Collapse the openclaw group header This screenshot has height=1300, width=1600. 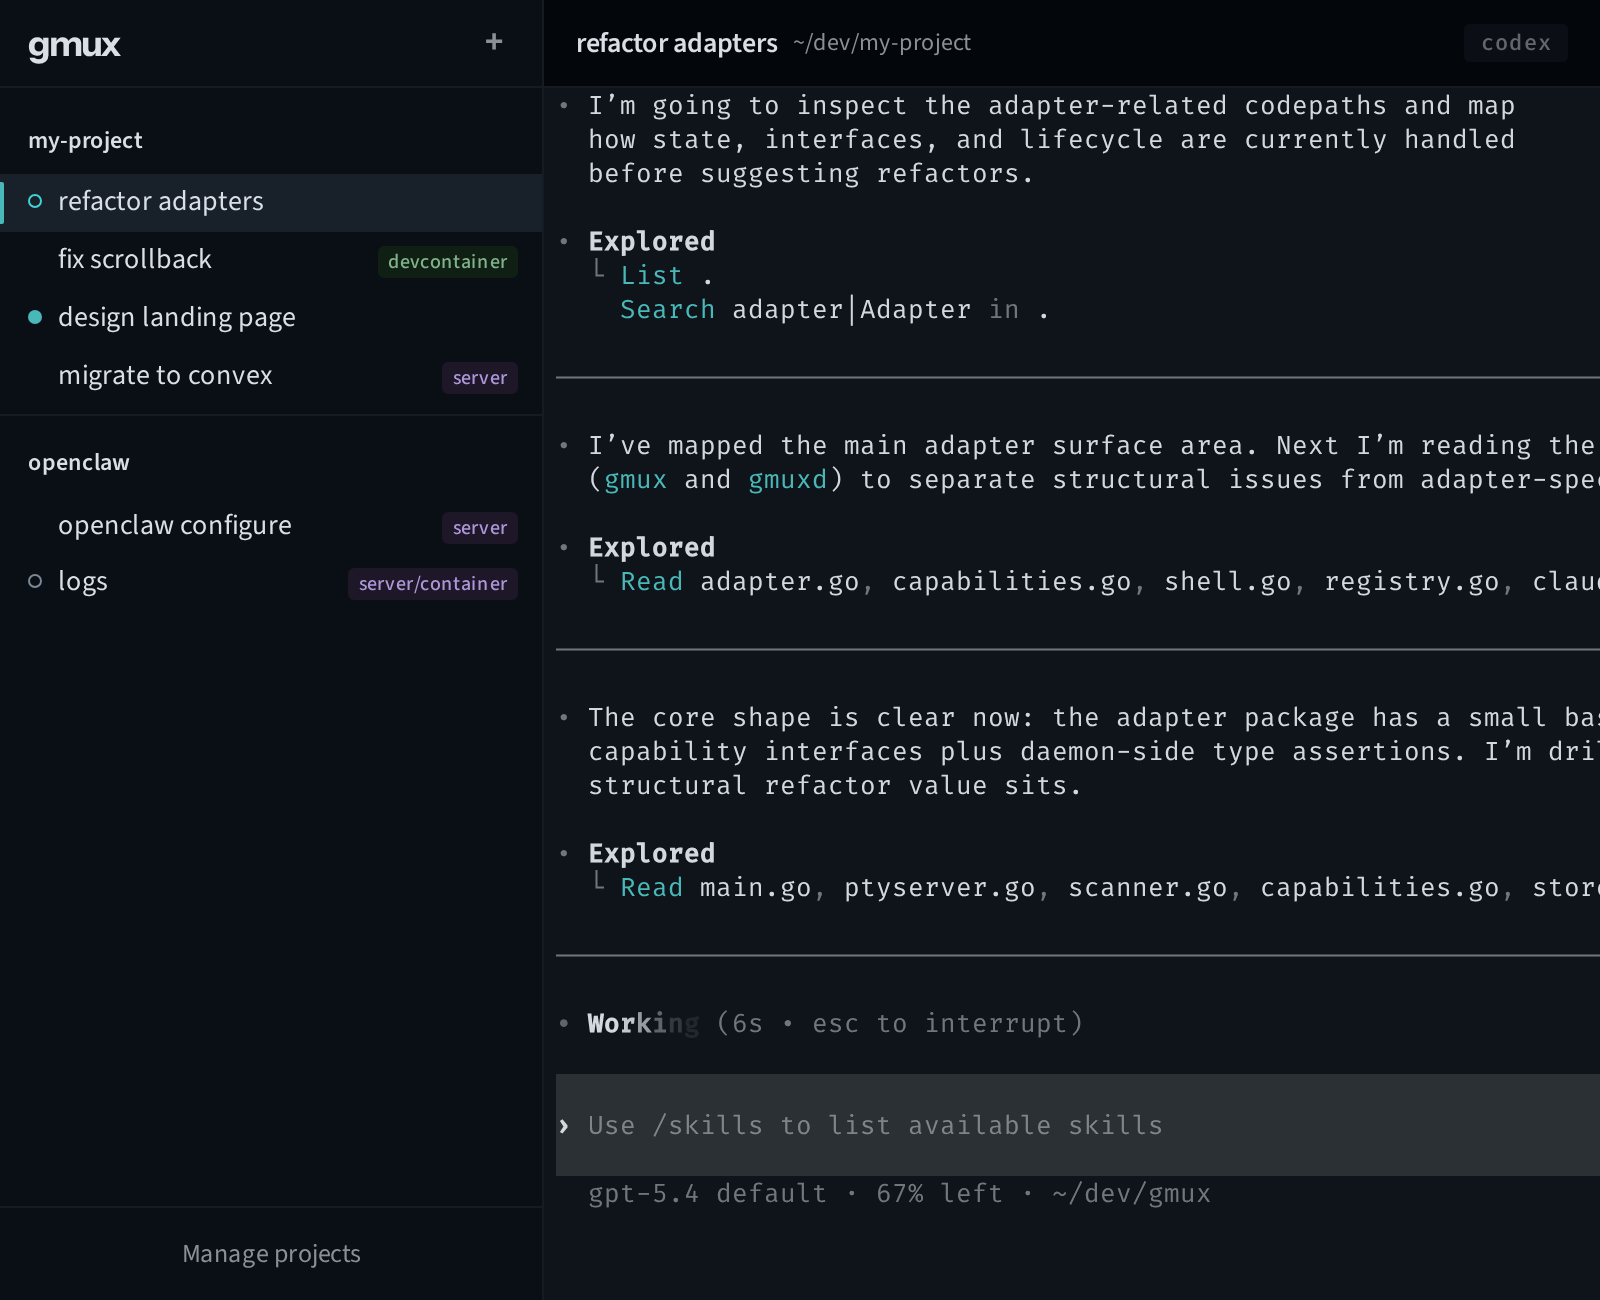pyautogui.click(x=79, y=463)
